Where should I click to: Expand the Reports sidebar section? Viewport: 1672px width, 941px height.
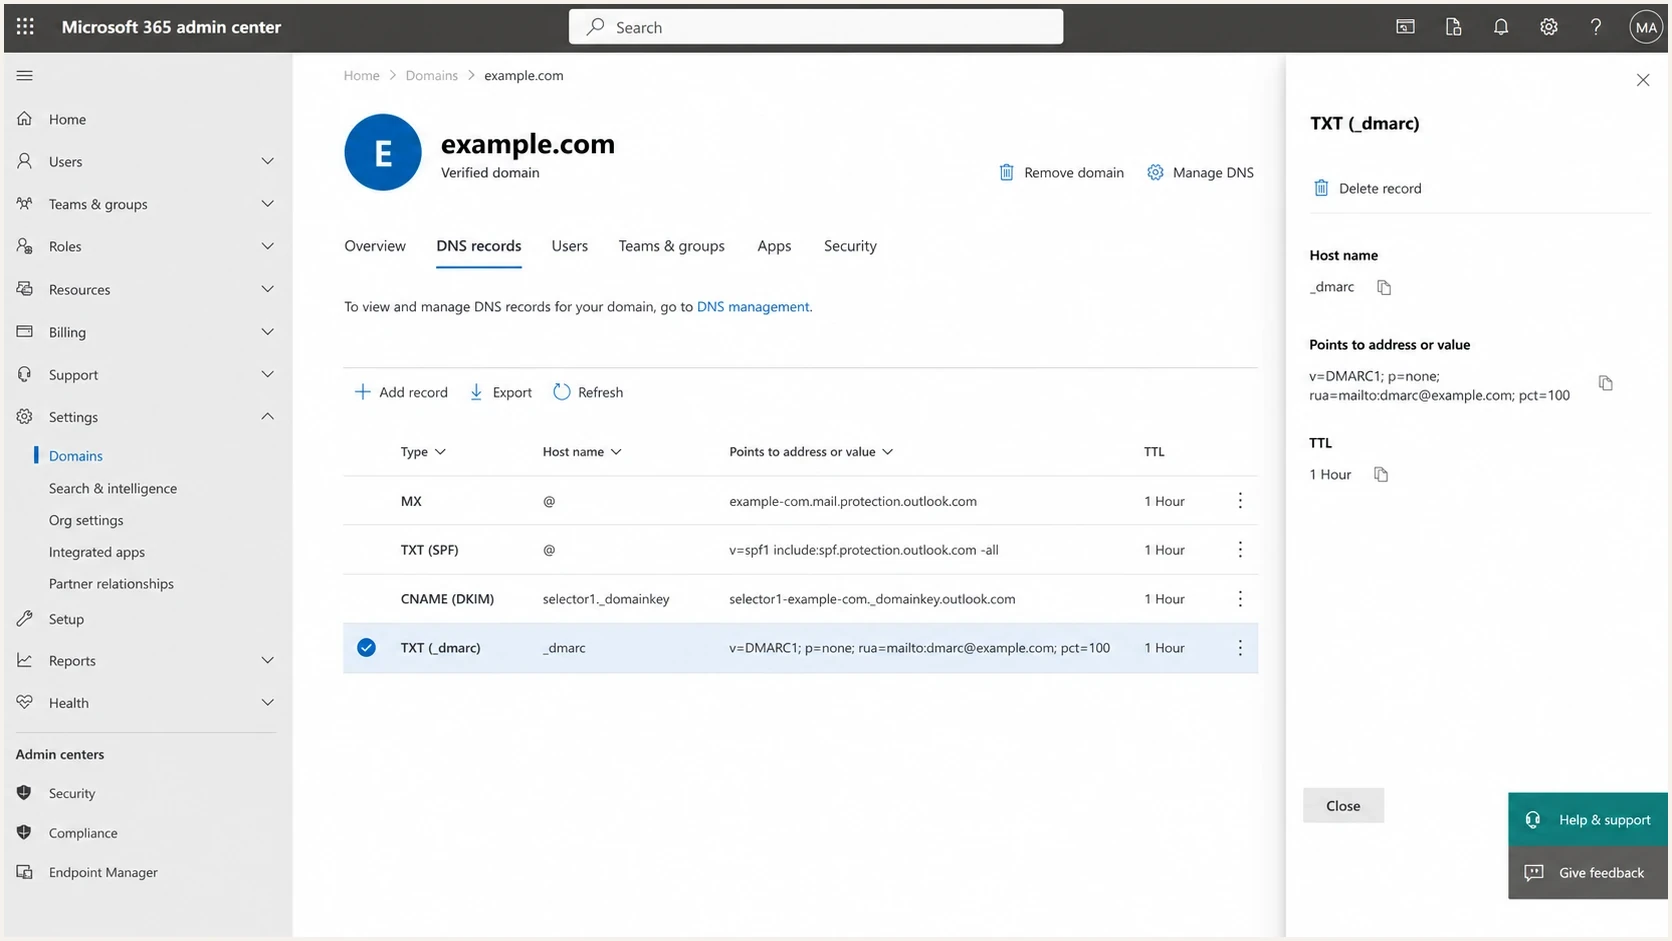coord(267,660)
